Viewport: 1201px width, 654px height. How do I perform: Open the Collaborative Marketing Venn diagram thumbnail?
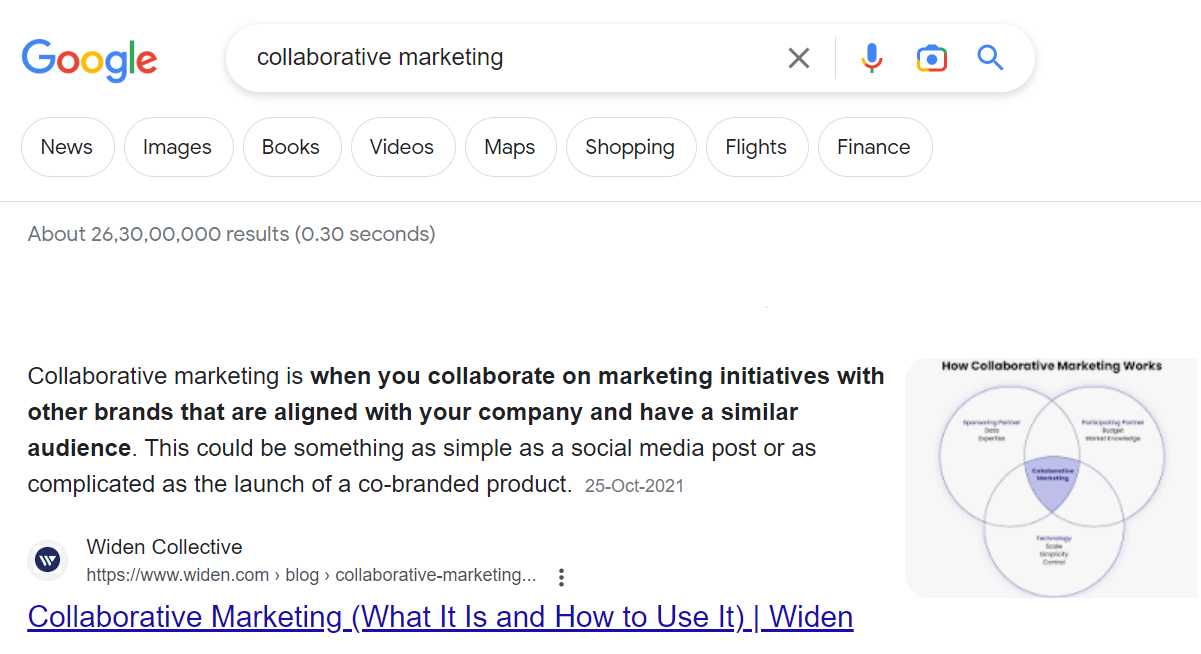(1052, 477)
